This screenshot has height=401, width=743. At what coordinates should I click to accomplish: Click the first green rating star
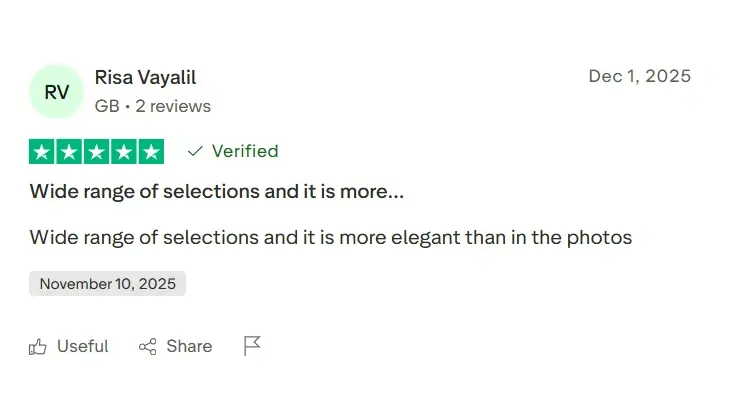[43, 152]
